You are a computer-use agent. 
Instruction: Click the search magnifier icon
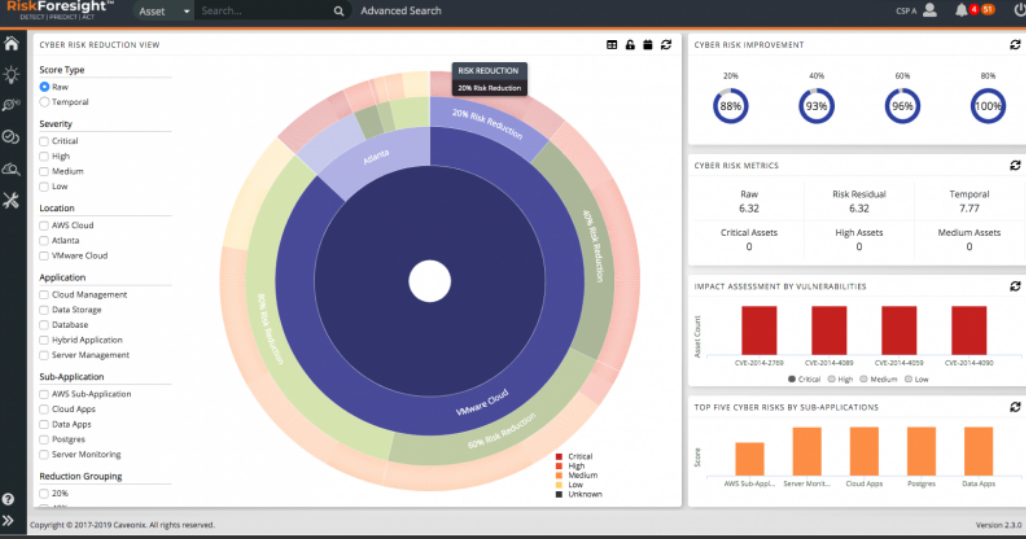coord(338,11)
